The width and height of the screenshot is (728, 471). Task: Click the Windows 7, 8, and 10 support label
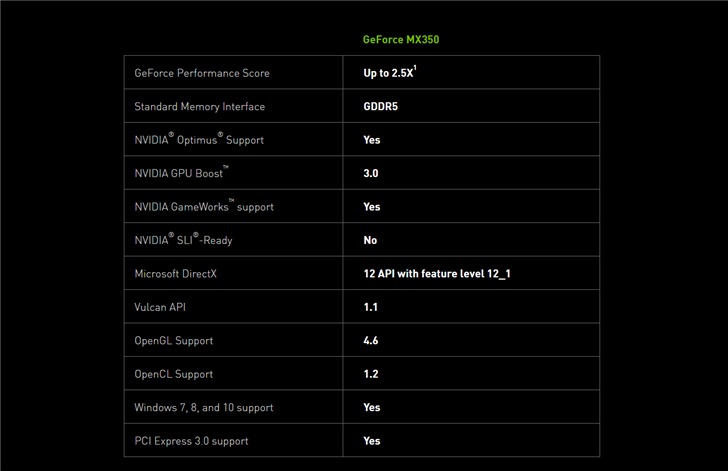click(204, 407)
